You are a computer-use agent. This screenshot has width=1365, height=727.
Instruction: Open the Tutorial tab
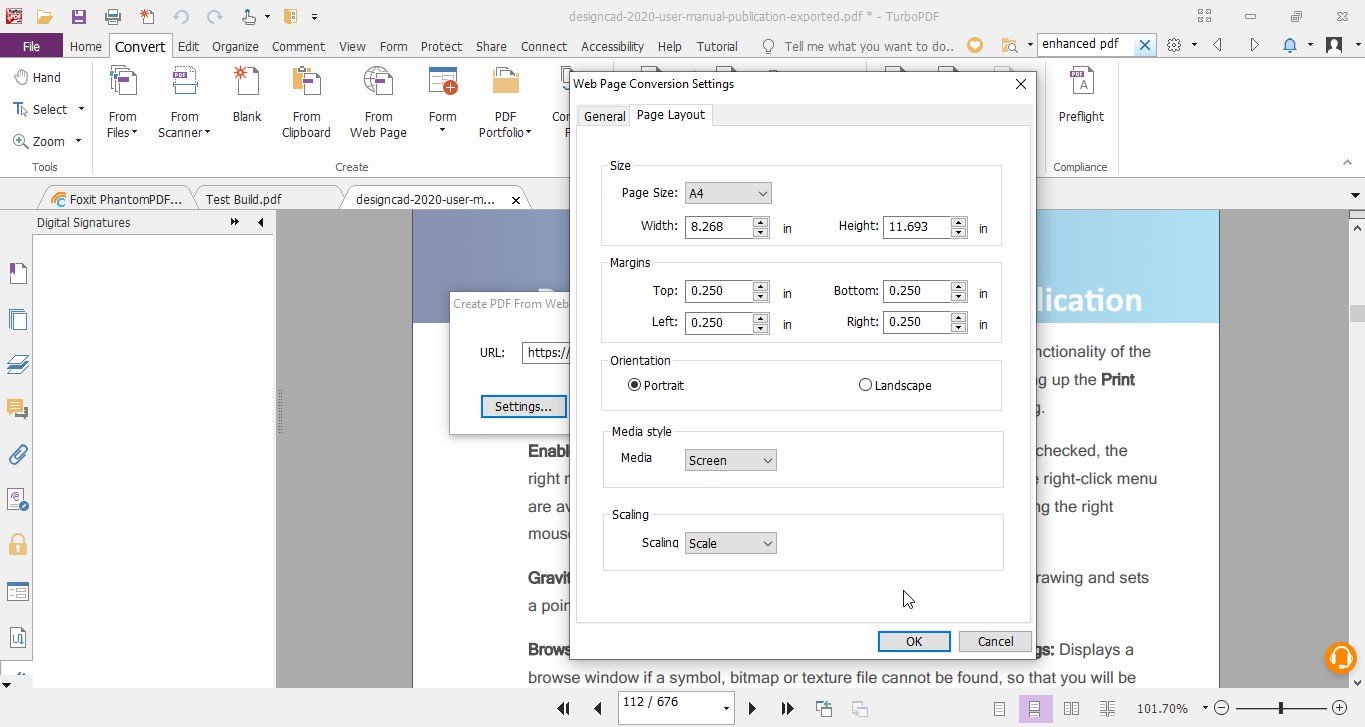pos(717,46)
